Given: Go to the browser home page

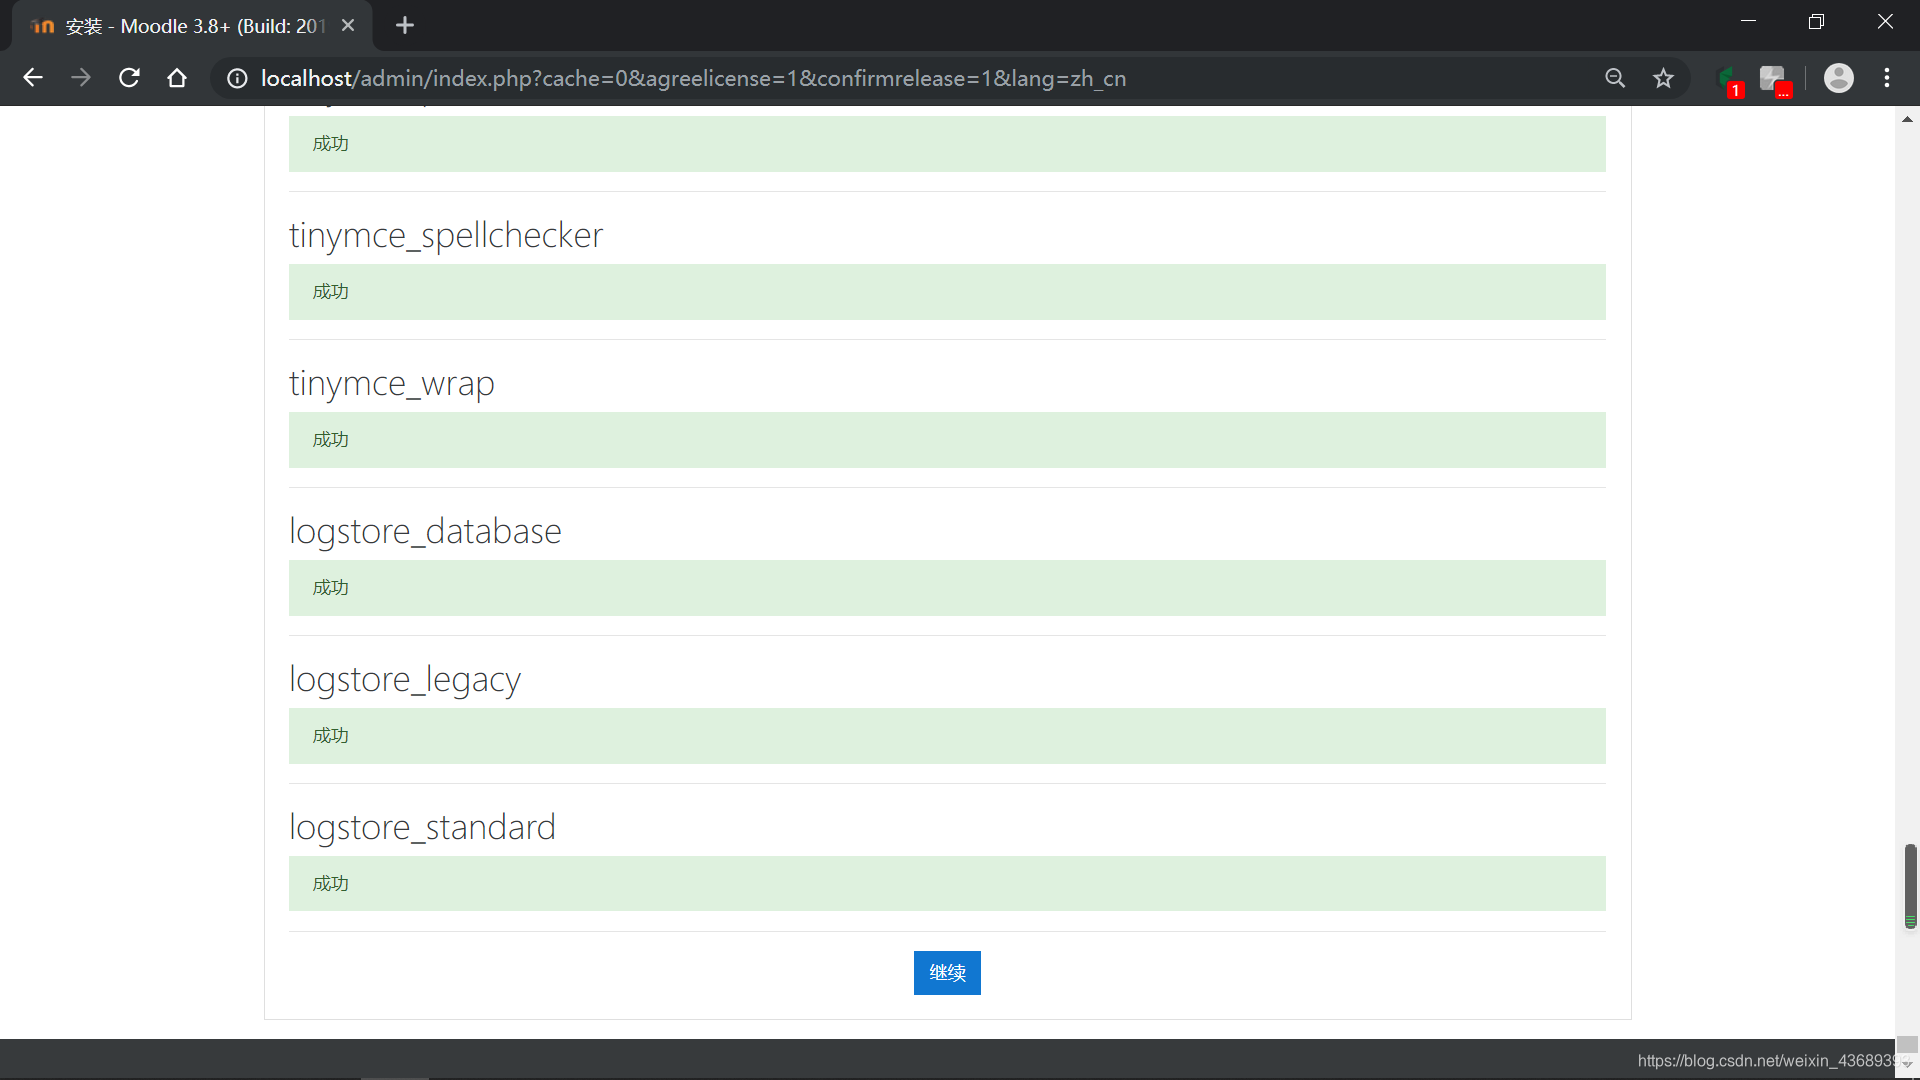Looking at the screenshot, I should point(177,78).
